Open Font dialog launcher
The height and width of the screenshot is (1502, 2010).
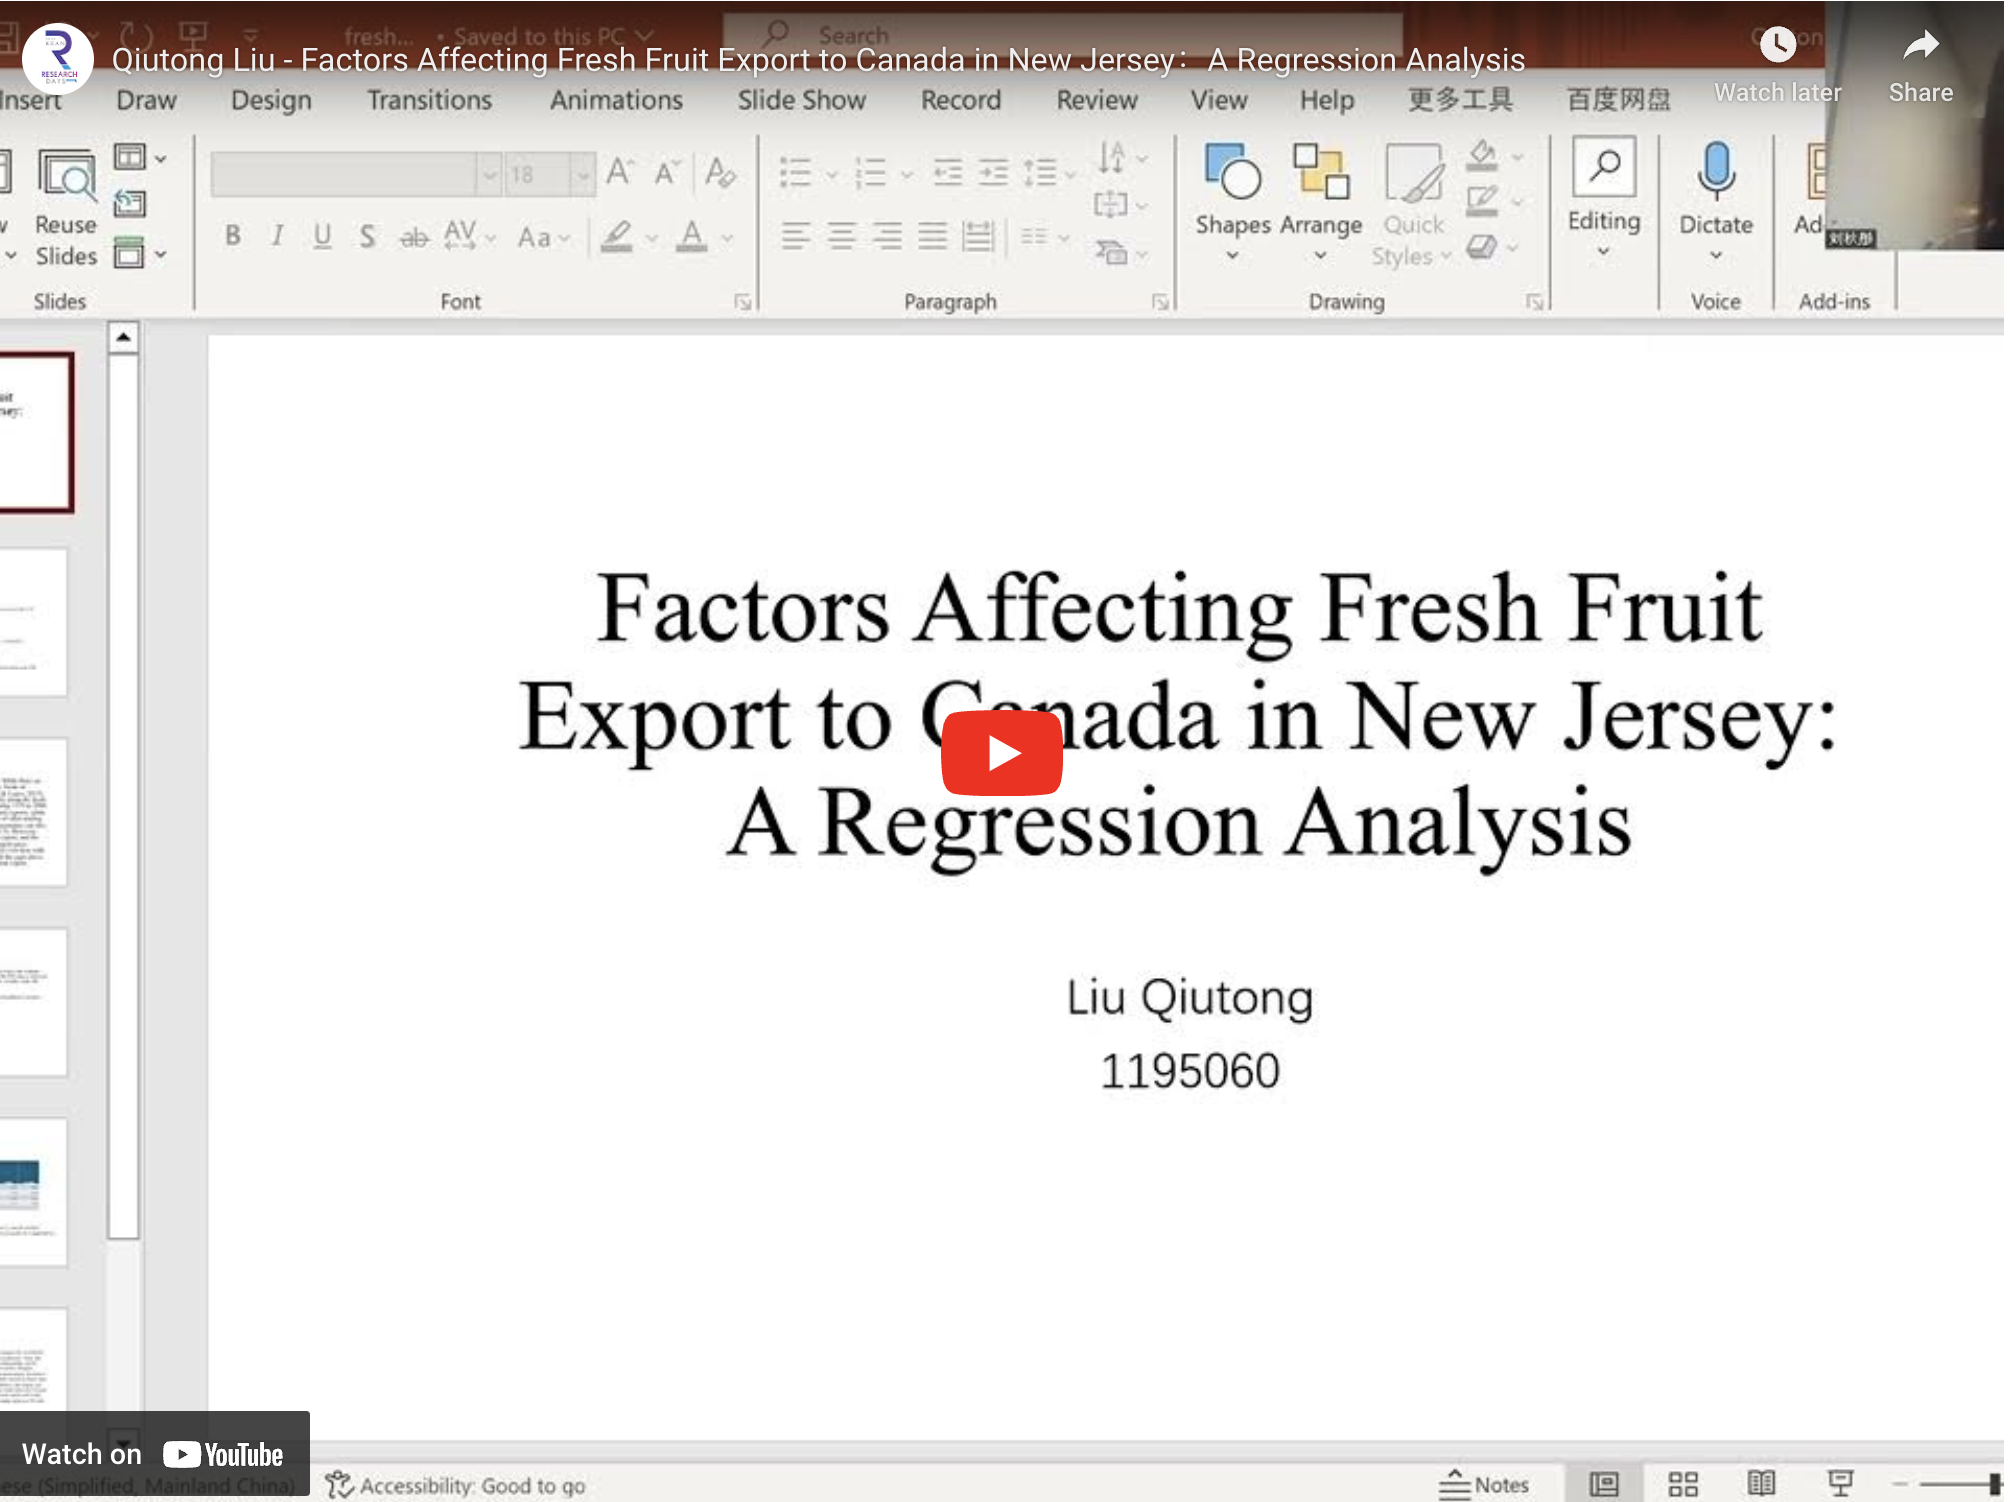coord(742,302)
